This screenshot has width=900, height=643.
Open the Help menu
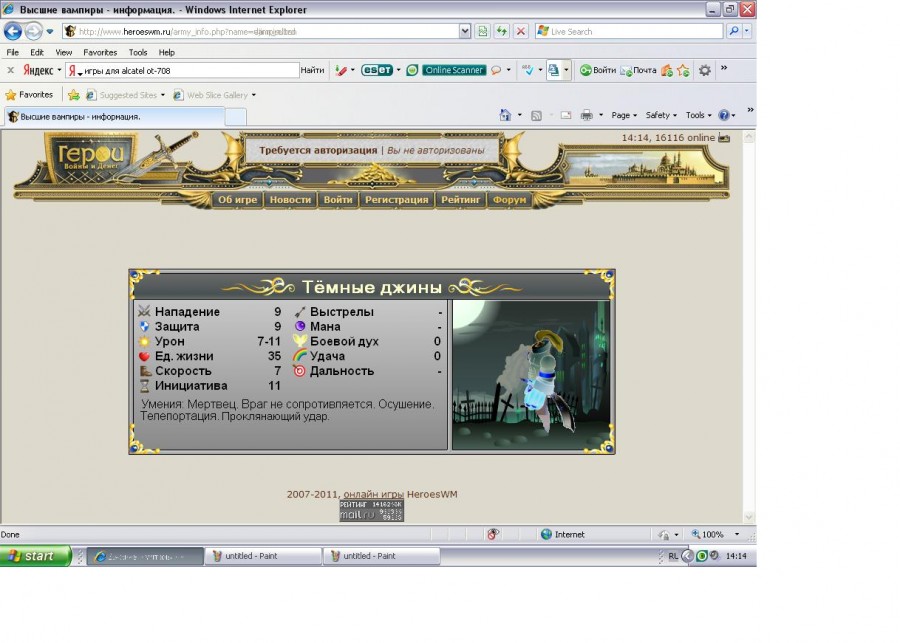(166, 52)
